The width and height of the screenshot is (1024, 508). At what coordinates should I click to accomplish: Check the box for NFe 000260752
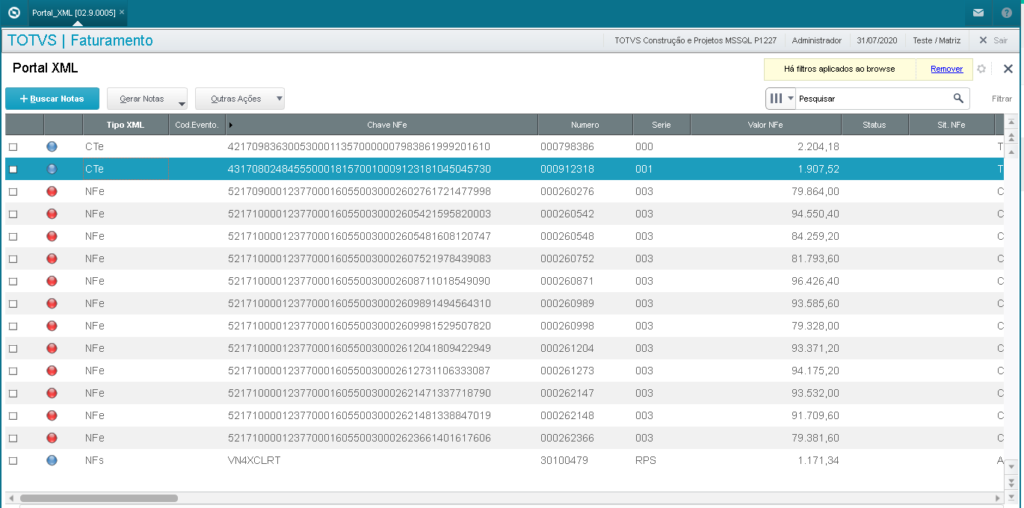tap(13, 259)
